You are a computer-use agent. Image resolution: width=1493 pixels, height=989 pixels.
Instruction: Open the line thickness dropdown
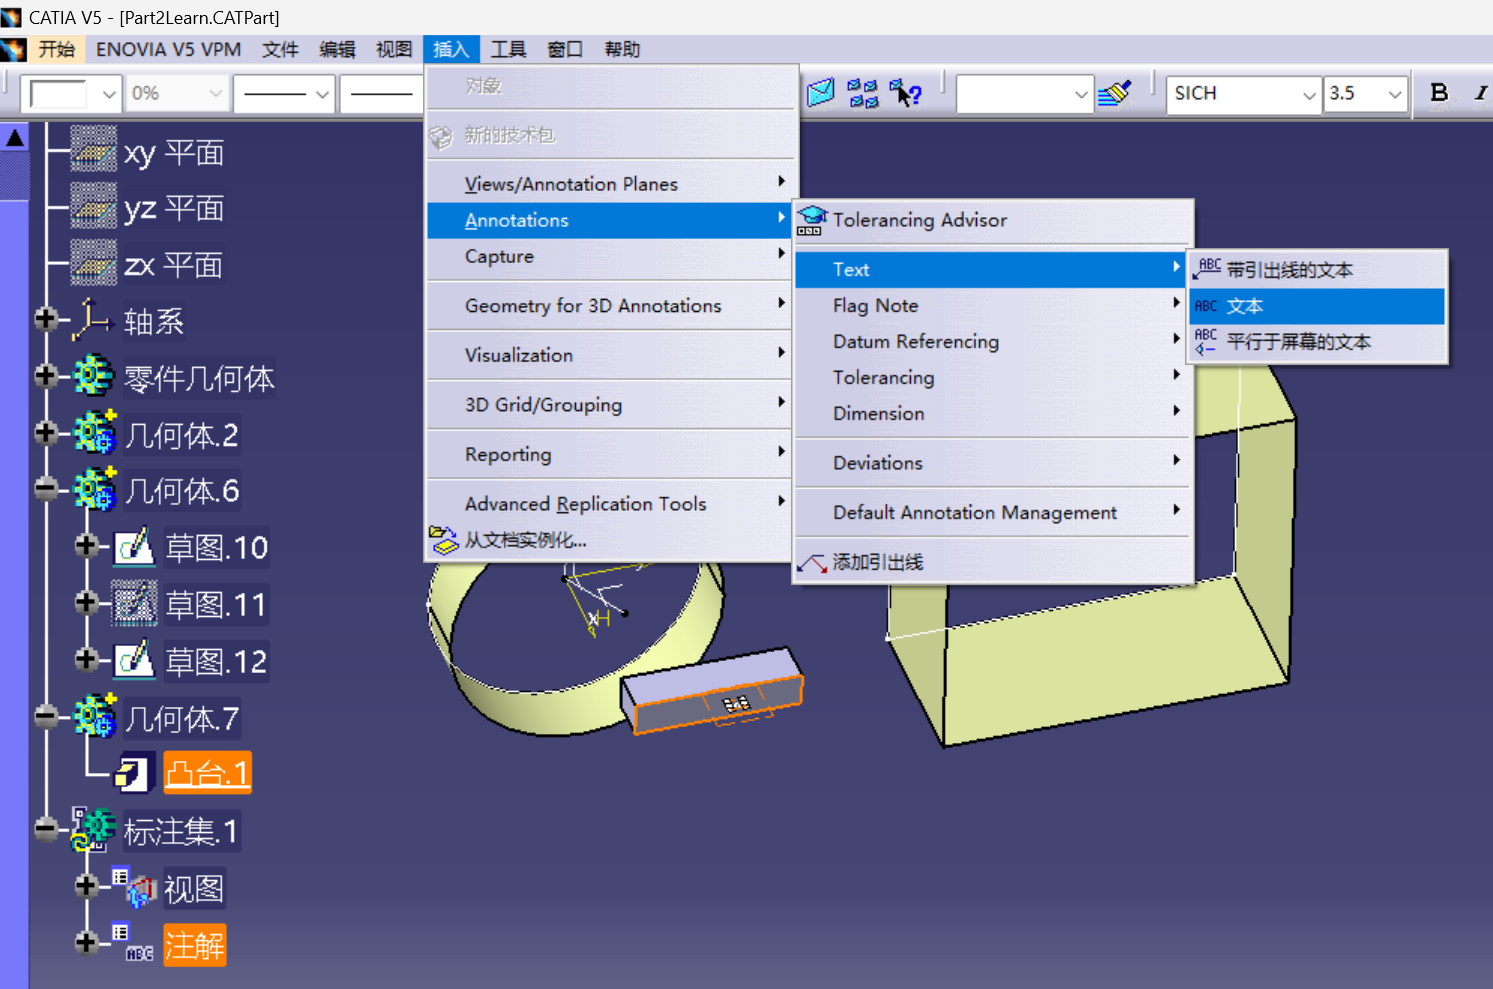[x=321, y=94]
